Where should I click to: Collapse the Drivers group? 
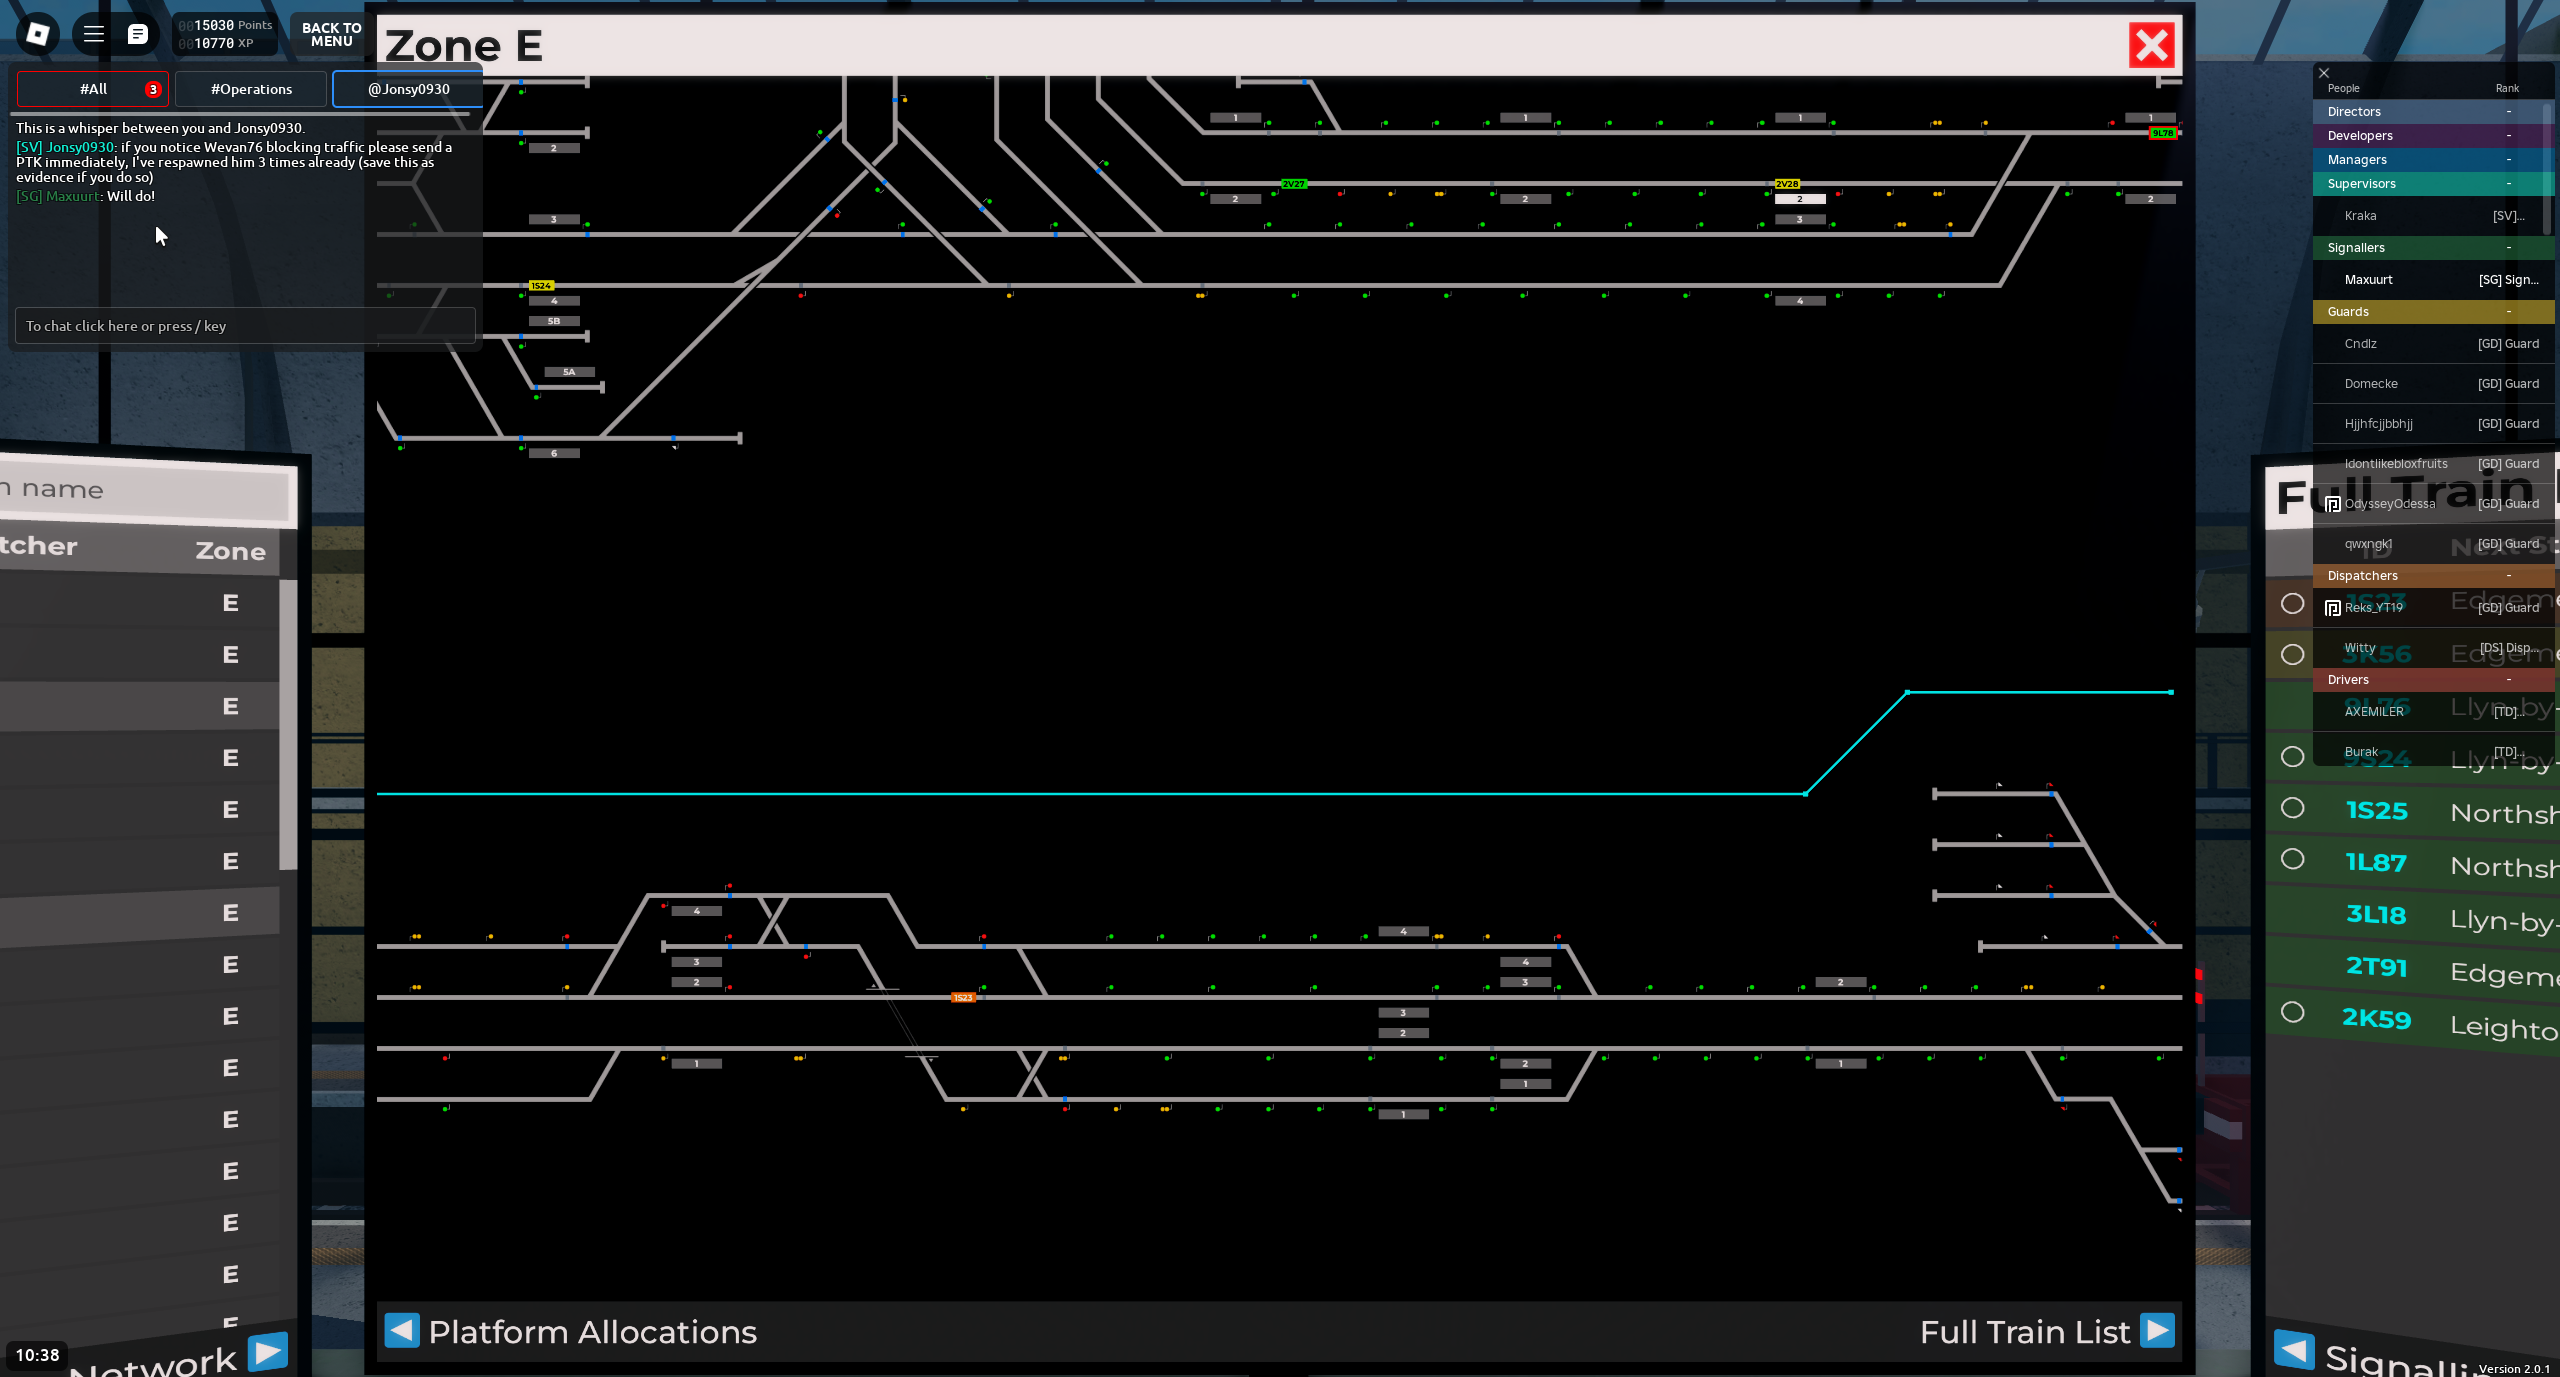coord(2508,680)
